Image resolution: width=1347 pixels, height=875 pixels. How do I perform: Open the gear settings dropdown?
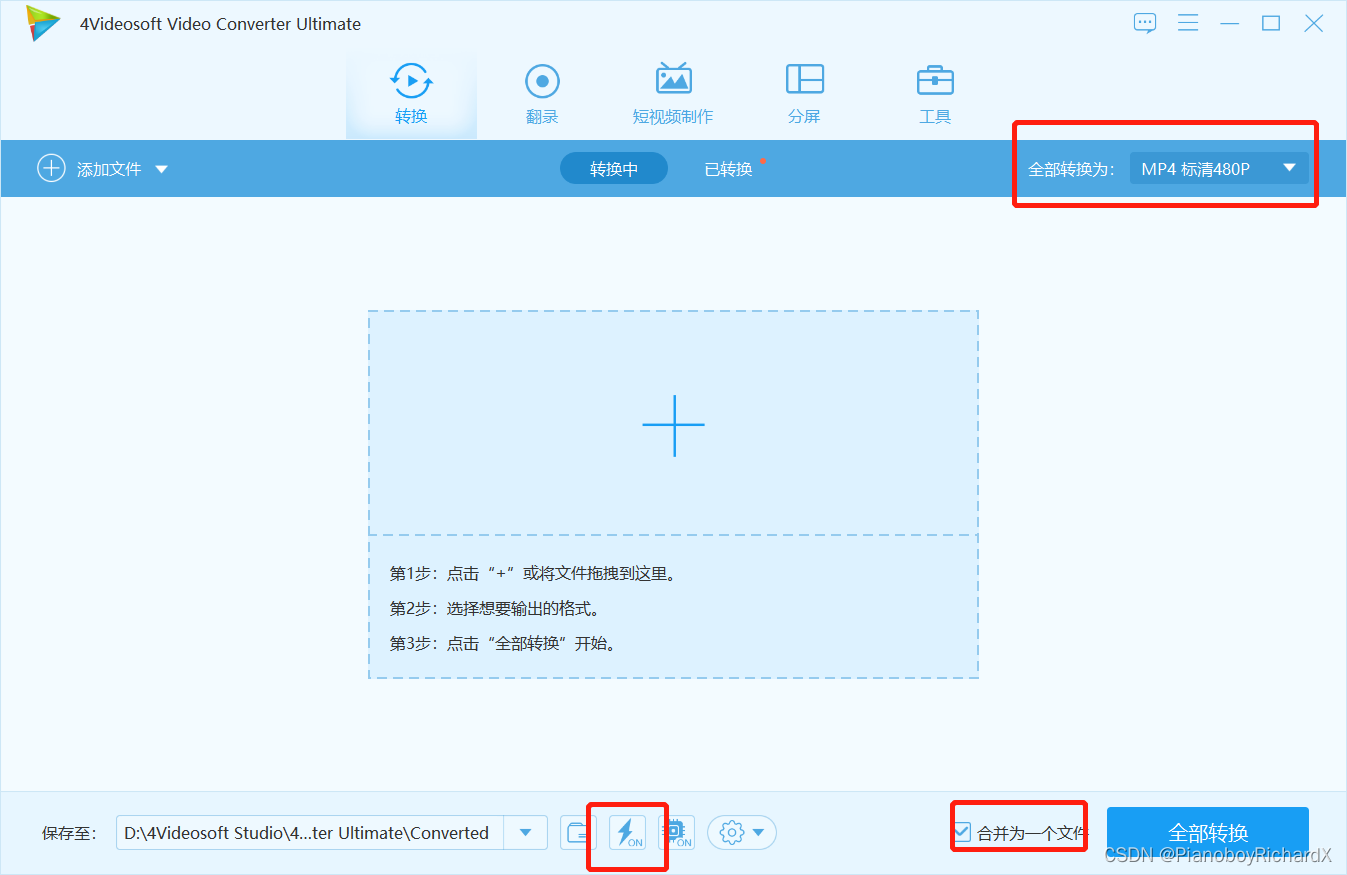click(742, 833)
